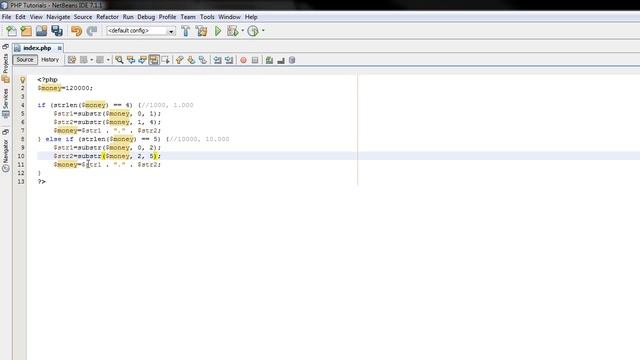Click the back navigation icon in the editor toolbar
This screenshot has width=640, height=360.
tap(84, 60)
